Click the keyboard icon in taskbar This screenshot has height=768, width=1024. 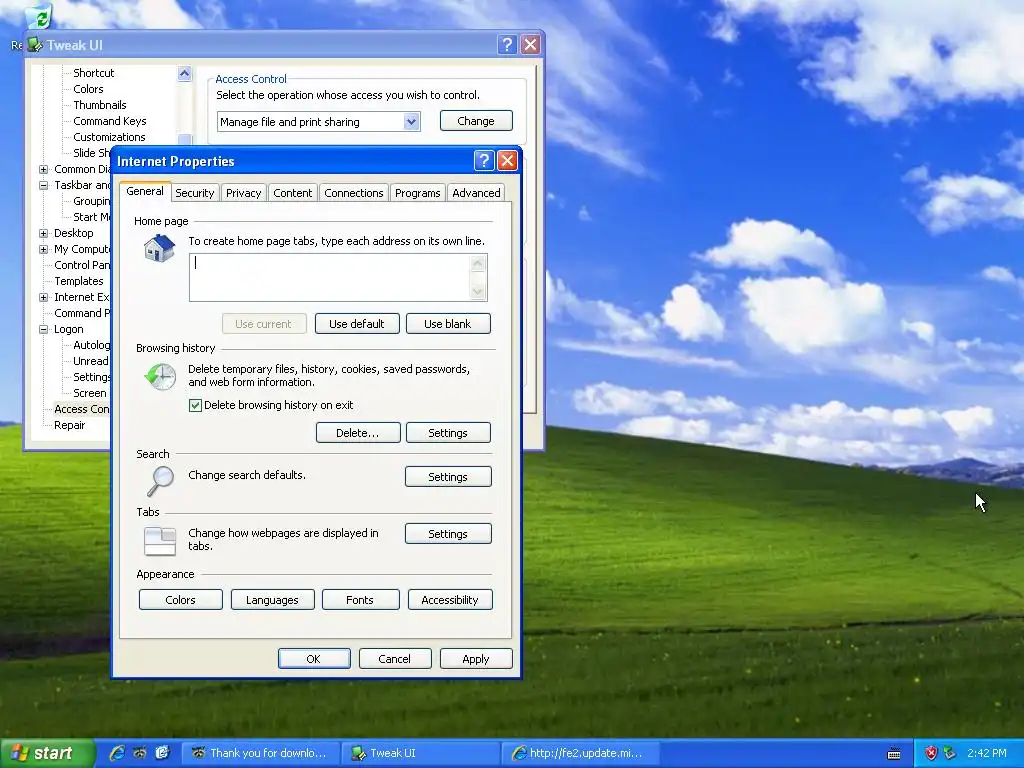894,754
